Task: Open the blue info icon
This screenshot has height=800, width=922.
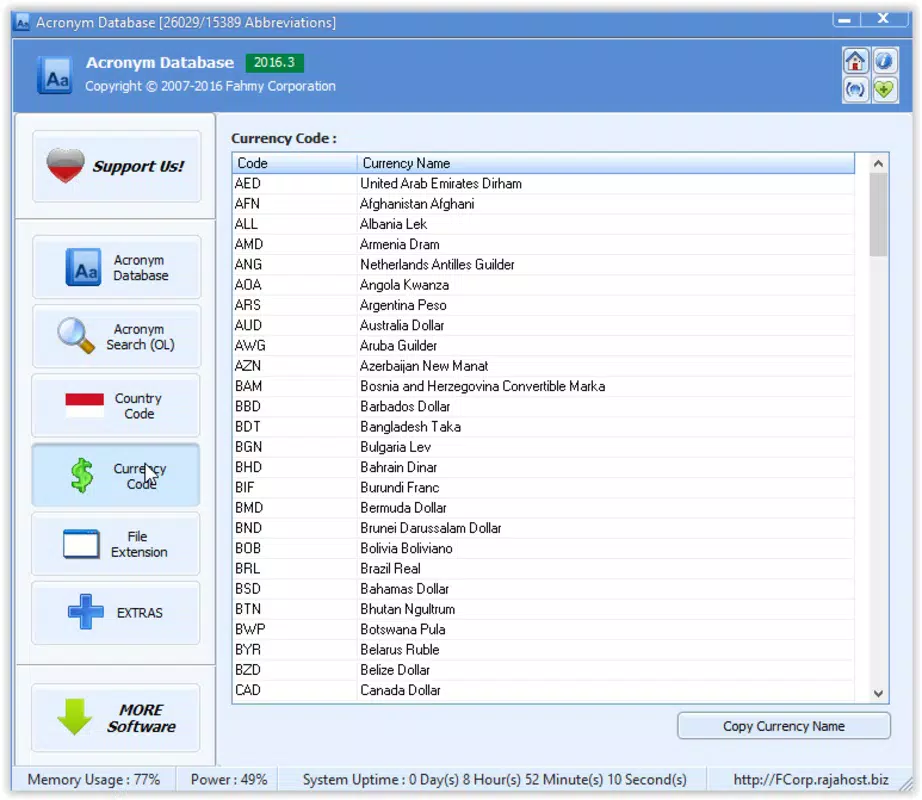Action: click(x=884, y=61)
